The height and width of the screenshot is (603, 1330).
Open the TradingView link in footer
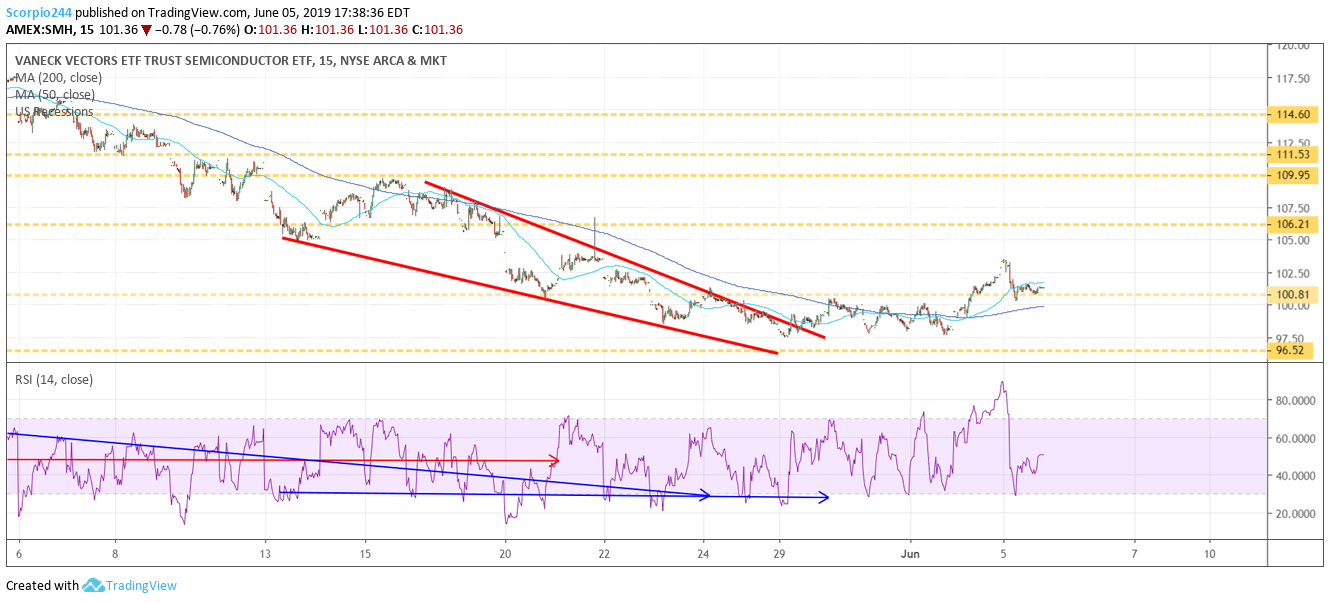tap(142, 586)
